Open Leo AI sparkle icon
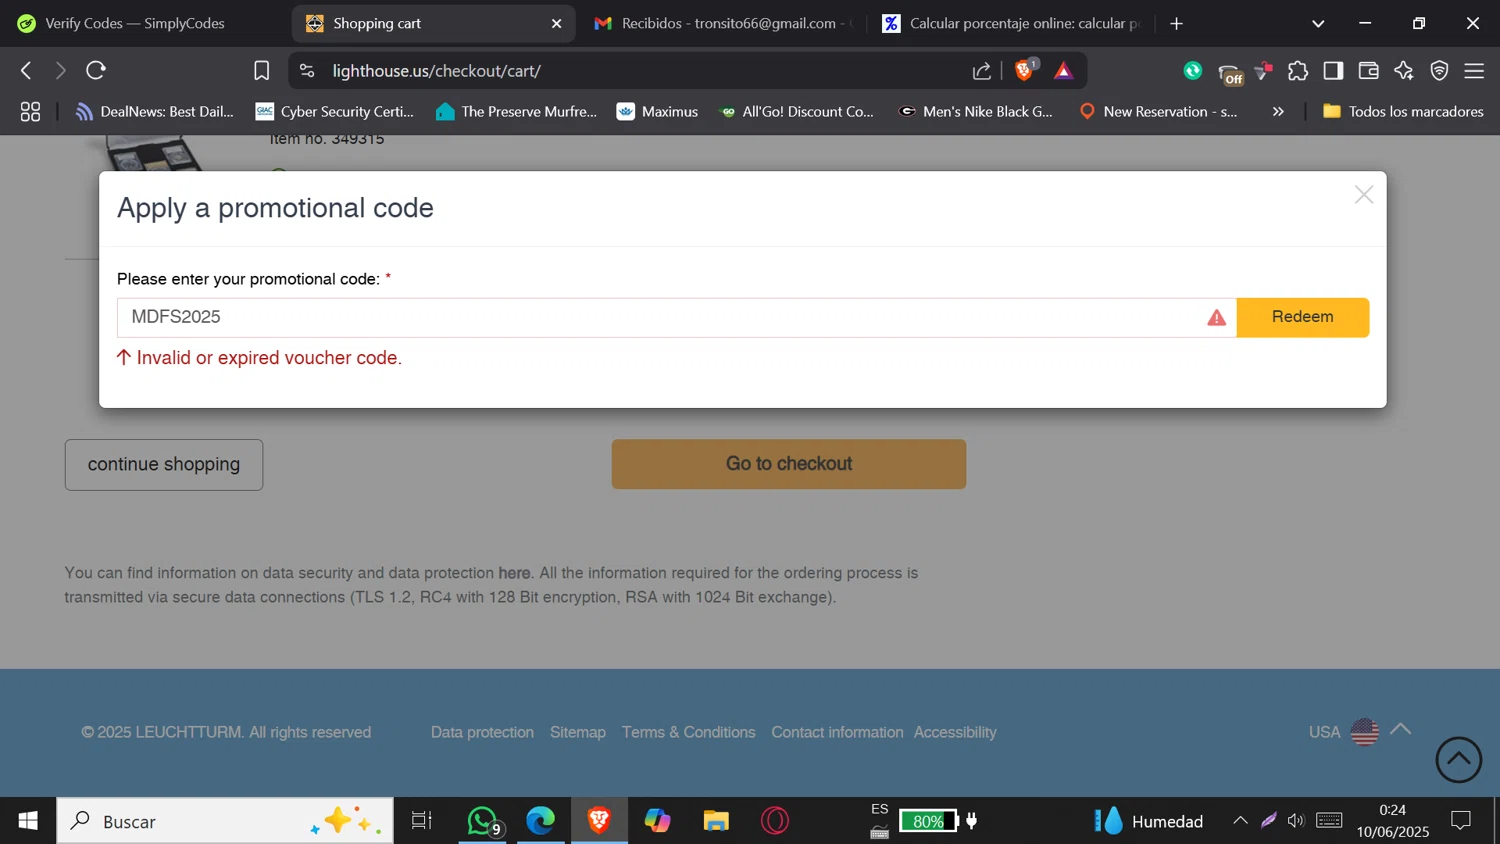Image resolution: width=1500 pixels, height=844 pixels. [1404, 70]
